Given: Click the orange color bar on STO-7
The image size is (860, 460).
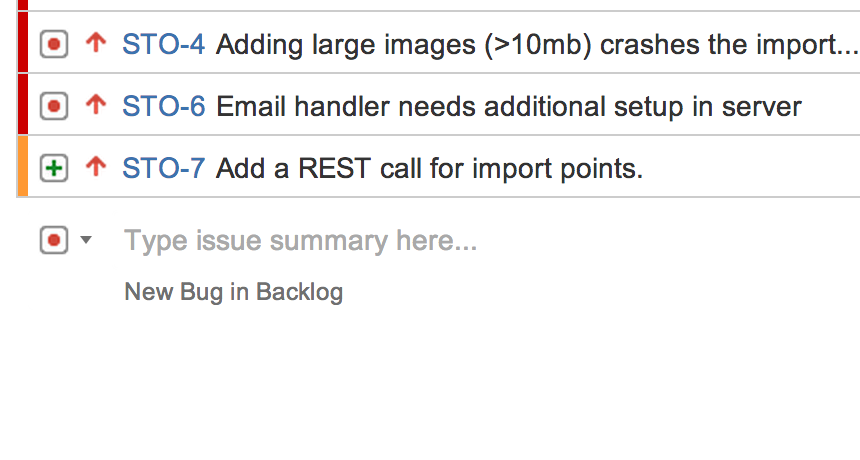Looking at the screenshot, I should pyautogui.click(x=22, y=167).
